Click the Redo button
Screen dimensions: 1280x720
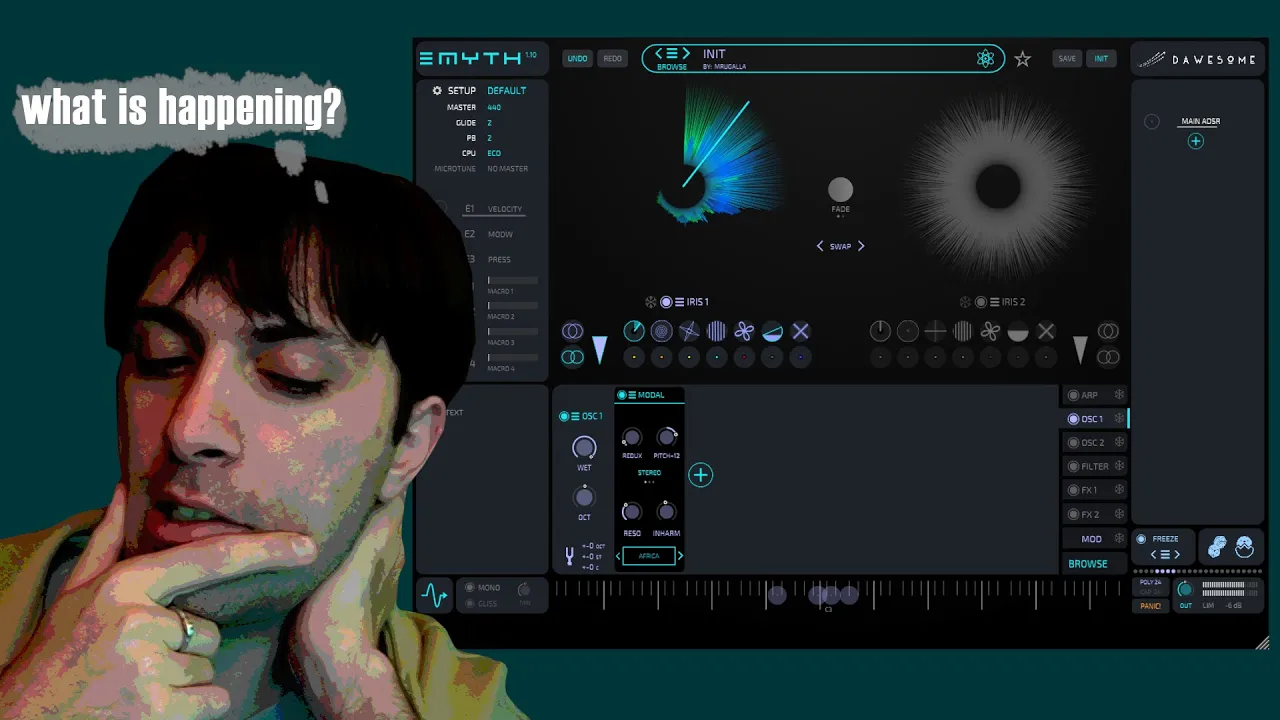[613, 59]
